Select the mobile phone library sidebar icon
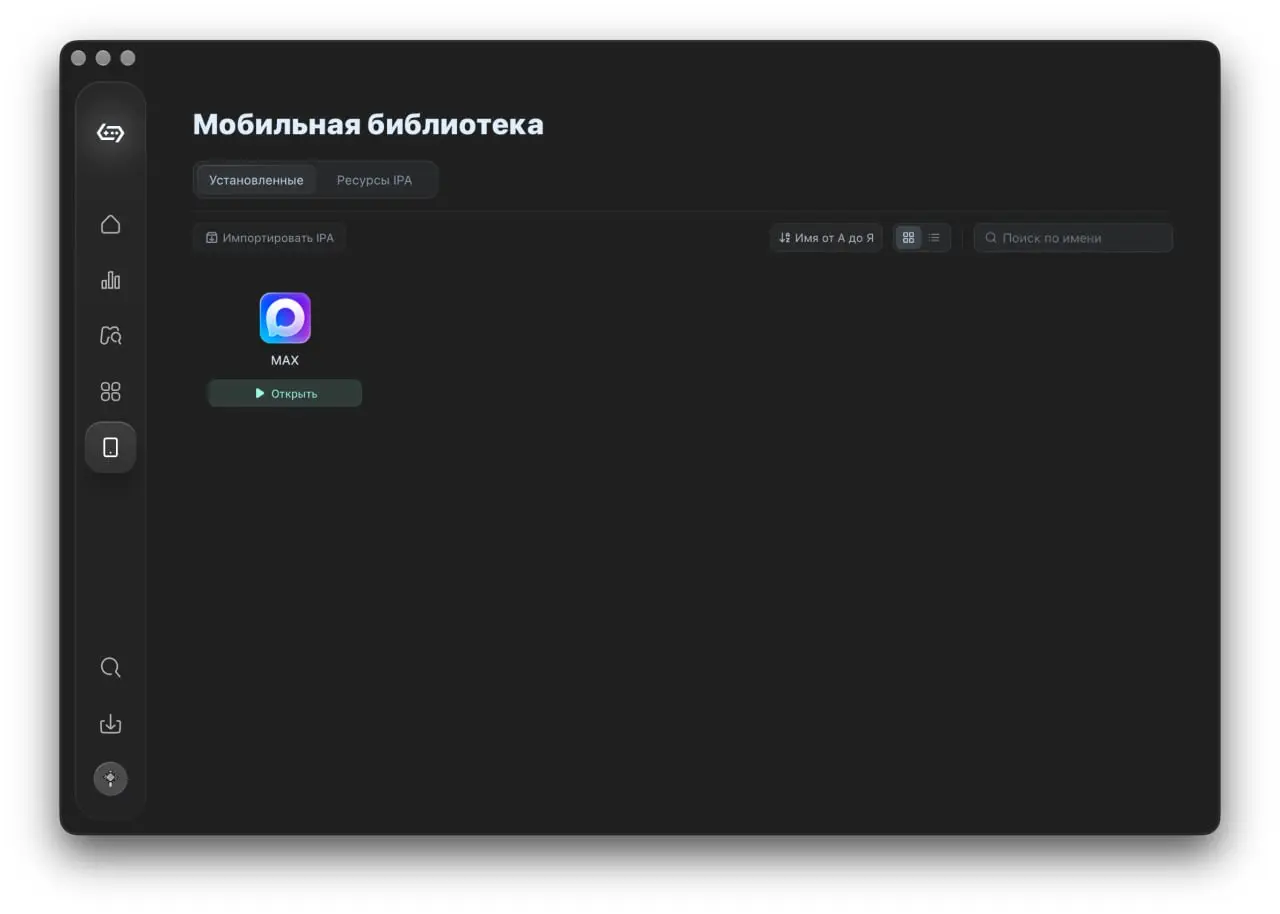This screenshot has height=914, width=1280. 110,447
